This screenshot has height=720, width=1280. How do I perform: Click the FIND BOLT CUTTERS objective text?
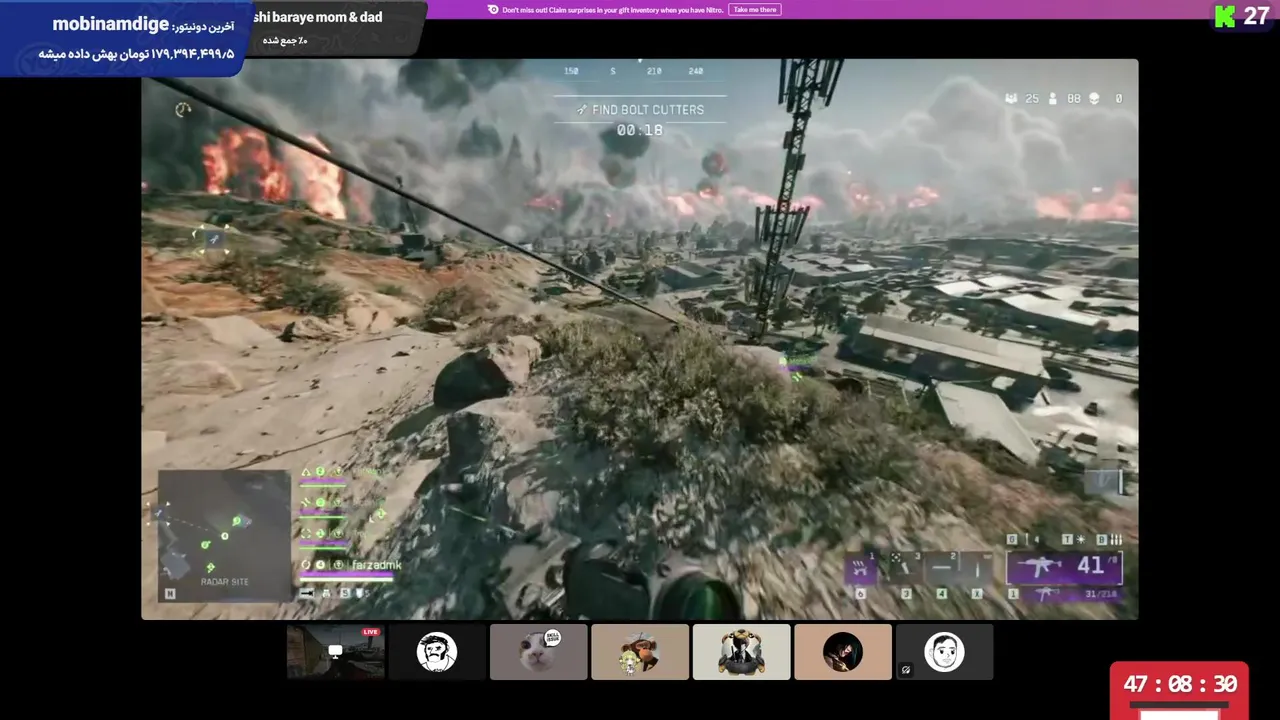(648, 110)
